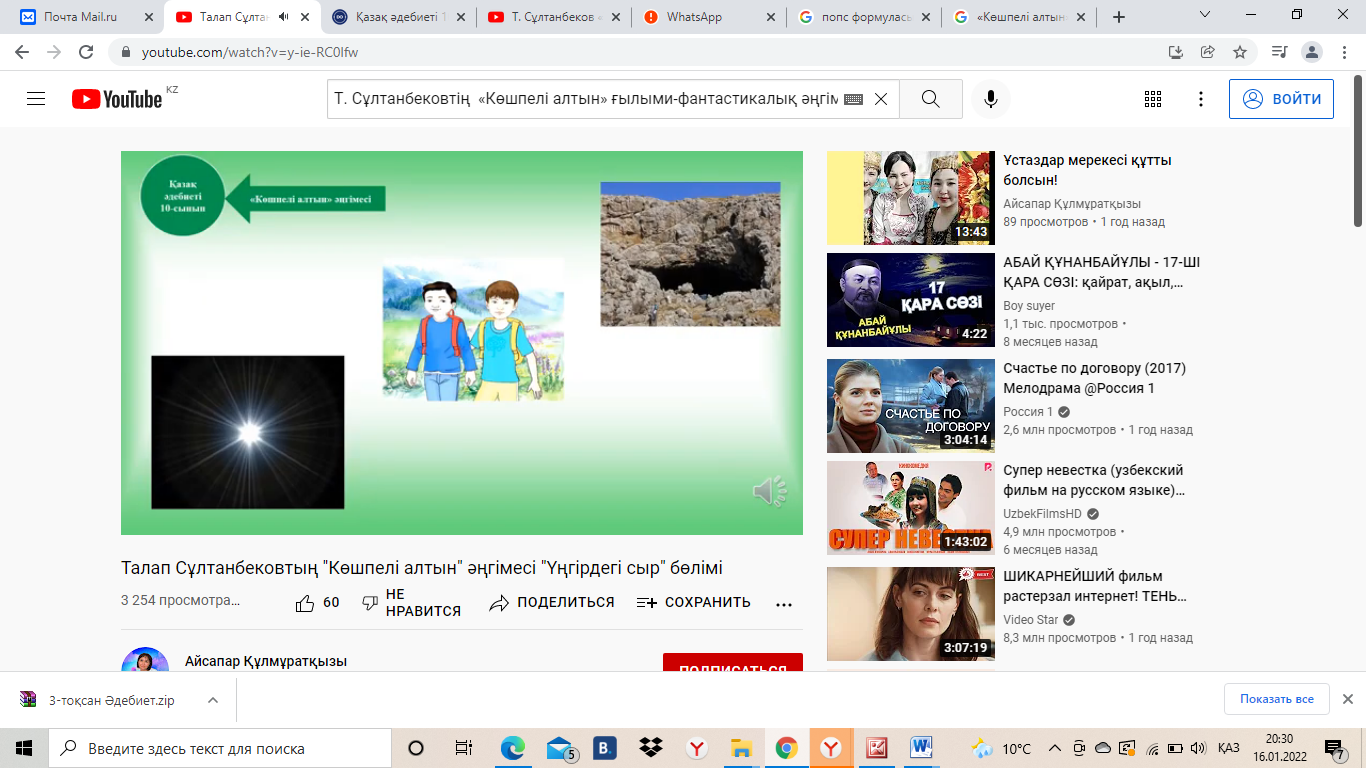This screenshot has height=768, width=1366.
Task: Switch to the Қазақ әдебиеті tab
Action: [399, 17]
